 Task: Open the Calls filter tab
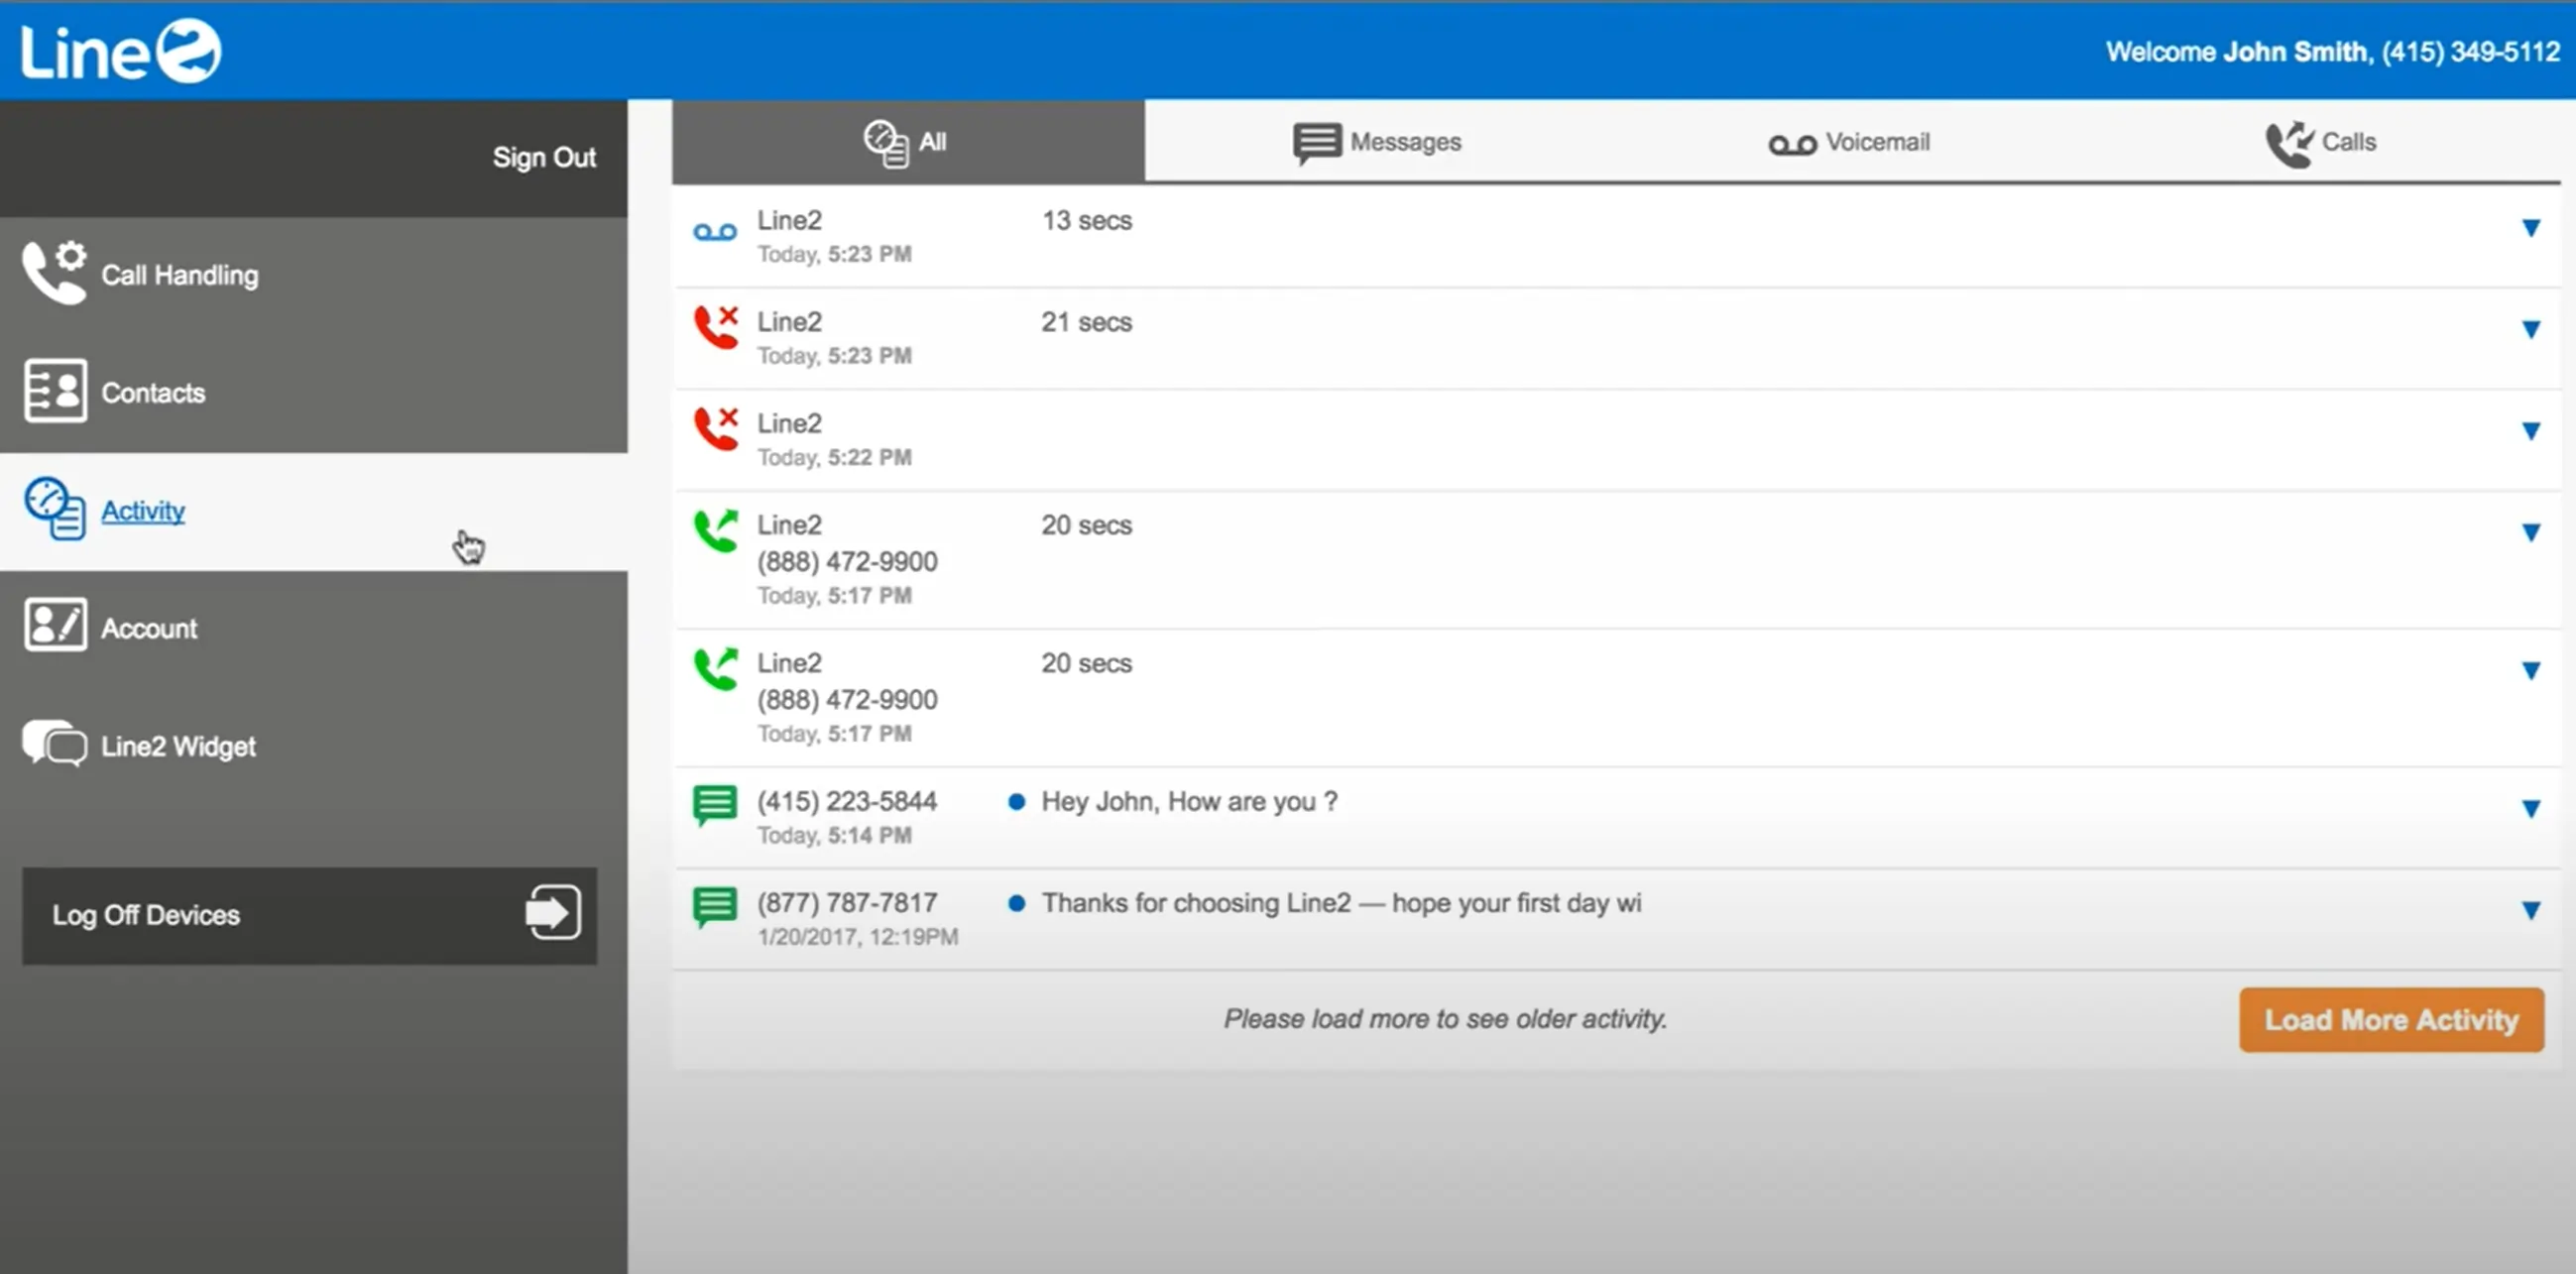2321,141
